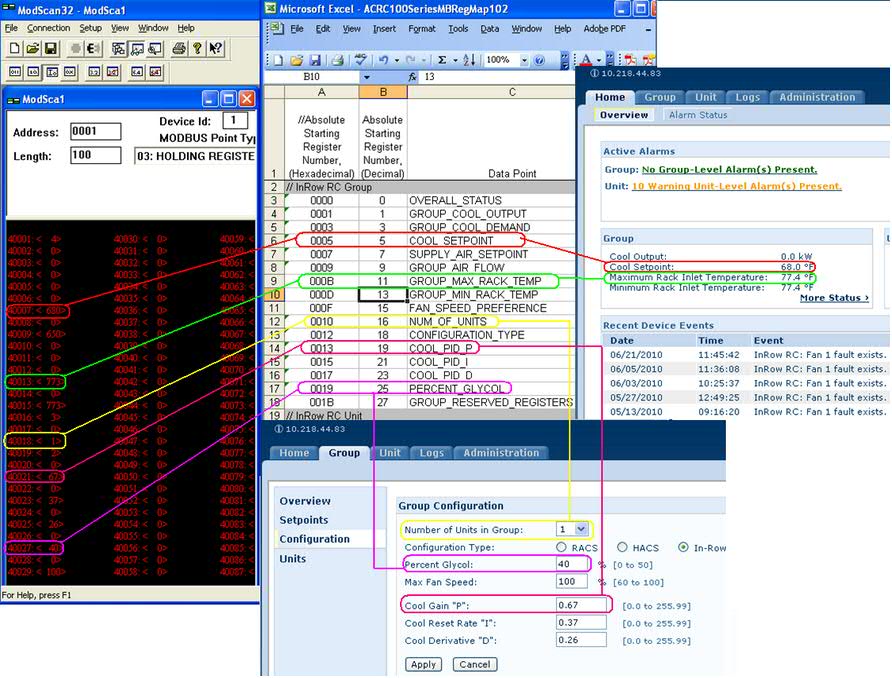The height and width of the screenshot is (678, 892).
Task: Open Excel Tools menu
Action: (x=458, y=28)
